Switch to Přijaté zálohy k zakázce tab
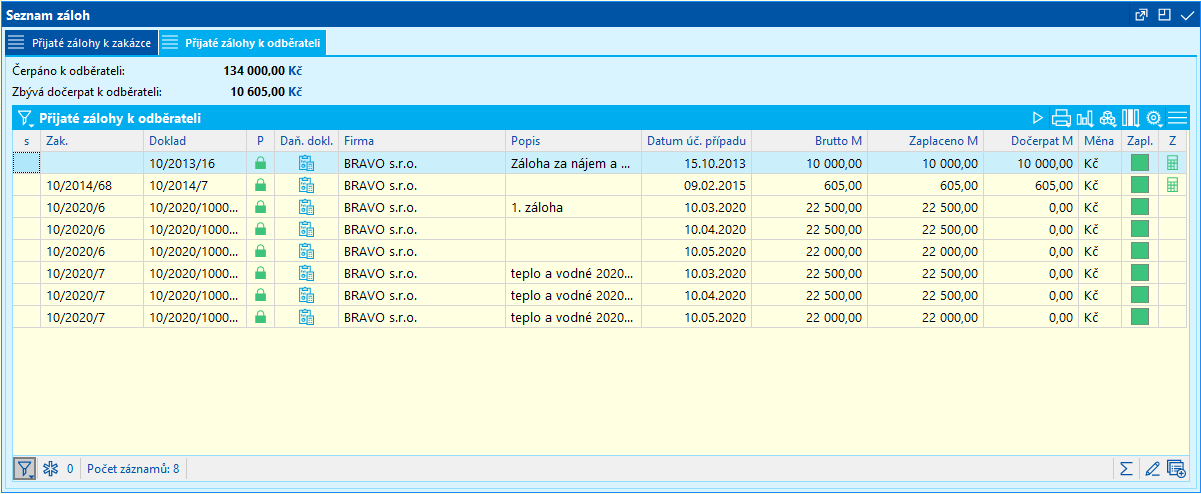 coord(80,43)
